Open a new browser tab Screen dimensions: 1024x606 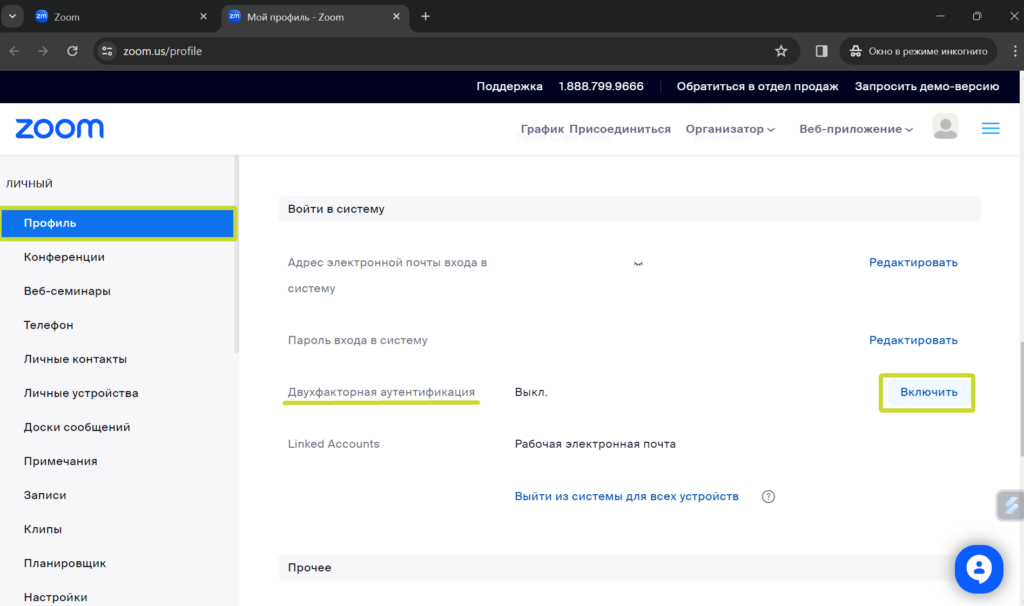pyautogui.click(x=425, y=16)
